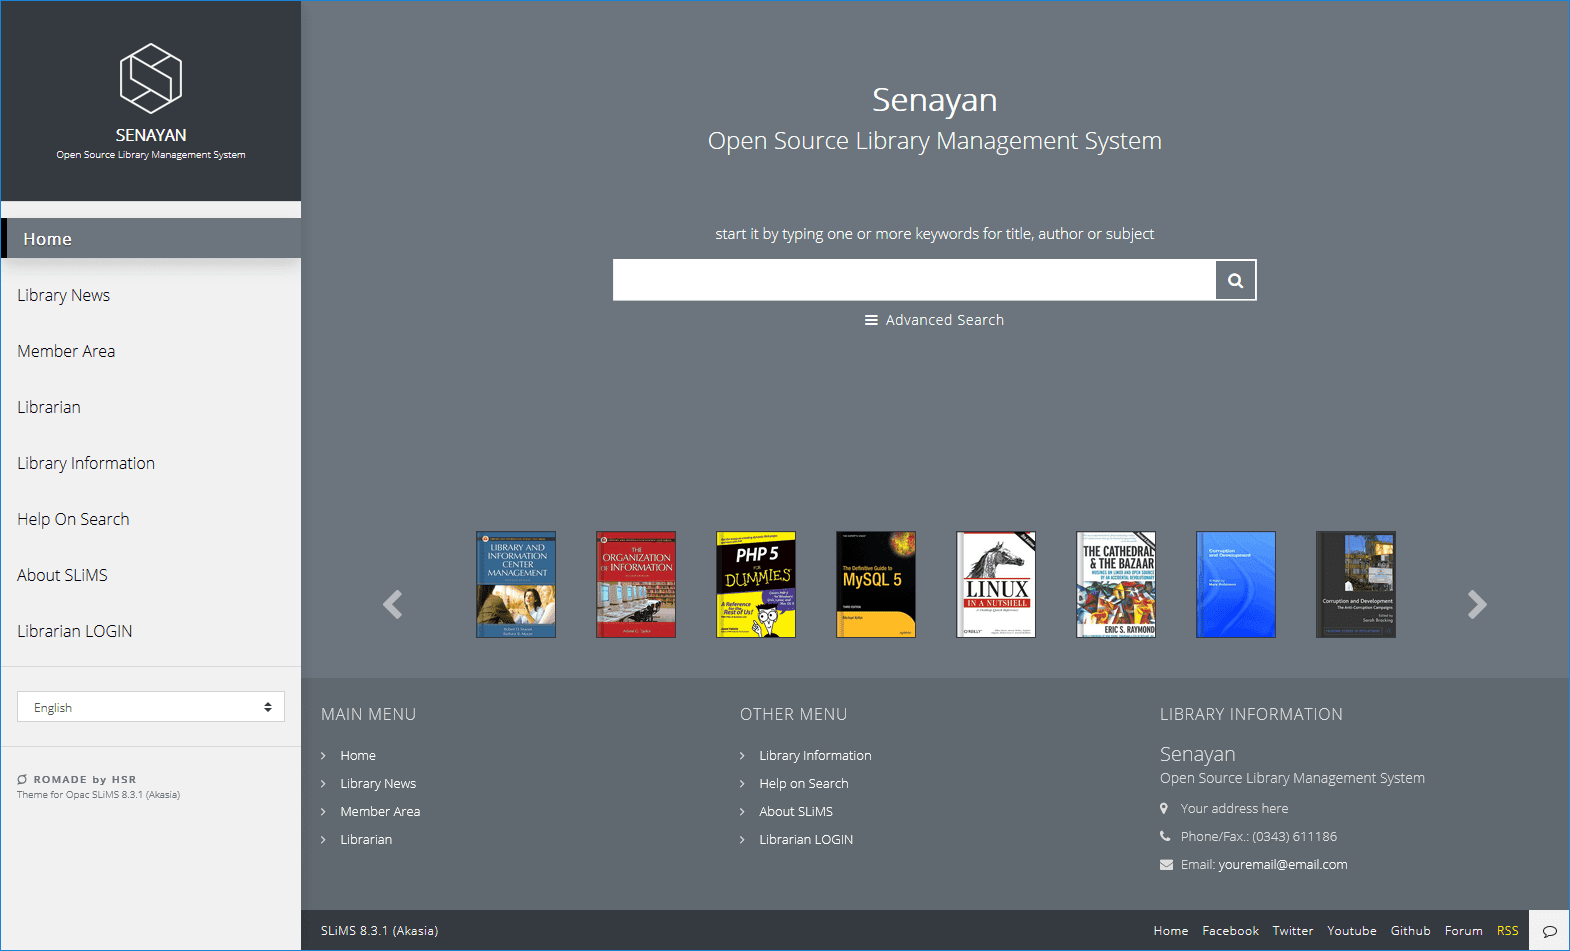Open Advanced Search options
1570x951 pixels.
click(x=934, y=320)
